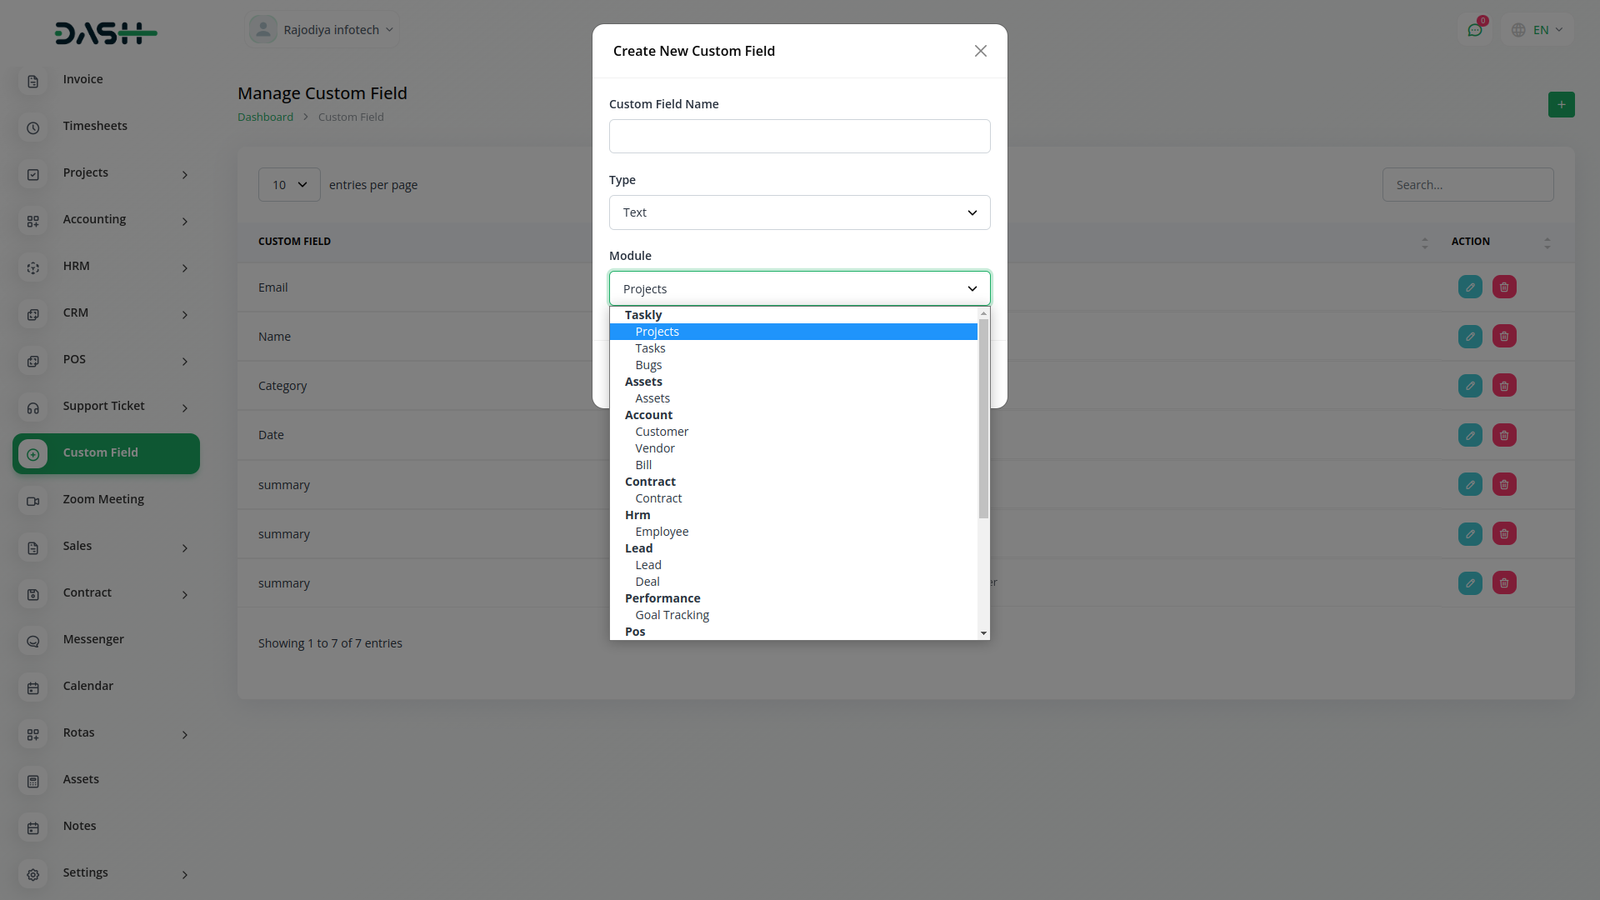This screenshot has height=900, width=1600.
Task: Close the Create New Custom Field dialog
Action: (980, 51)
